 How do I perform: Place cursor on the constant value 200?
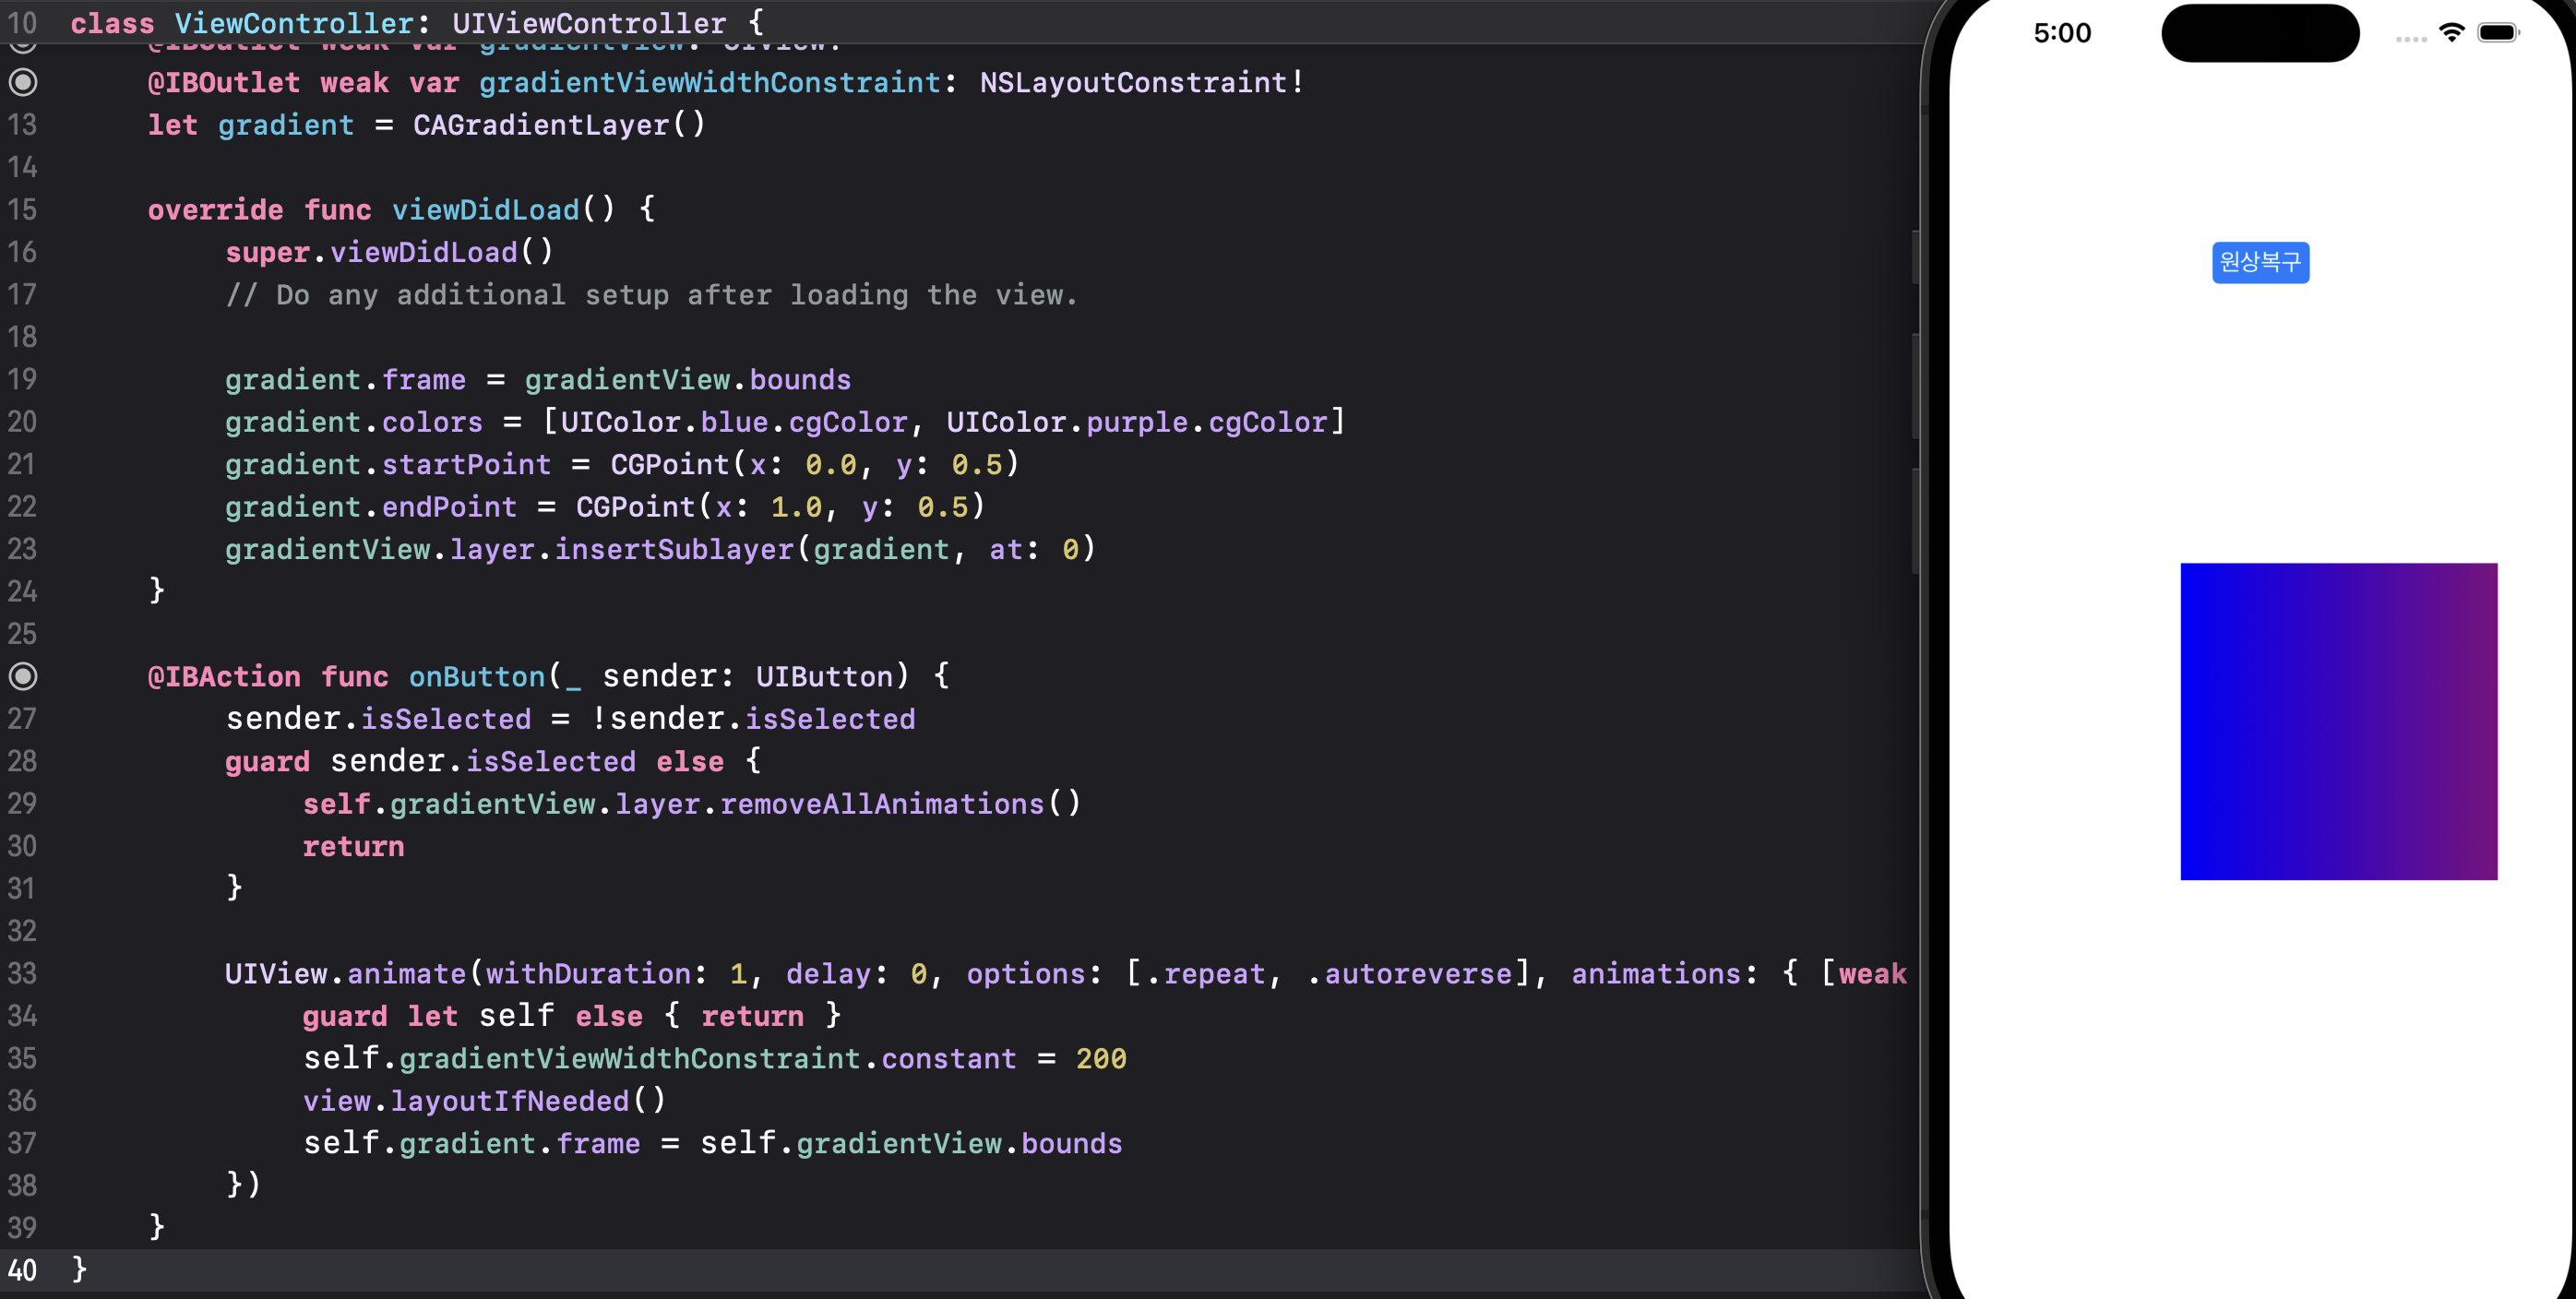pos(1101,1058)
